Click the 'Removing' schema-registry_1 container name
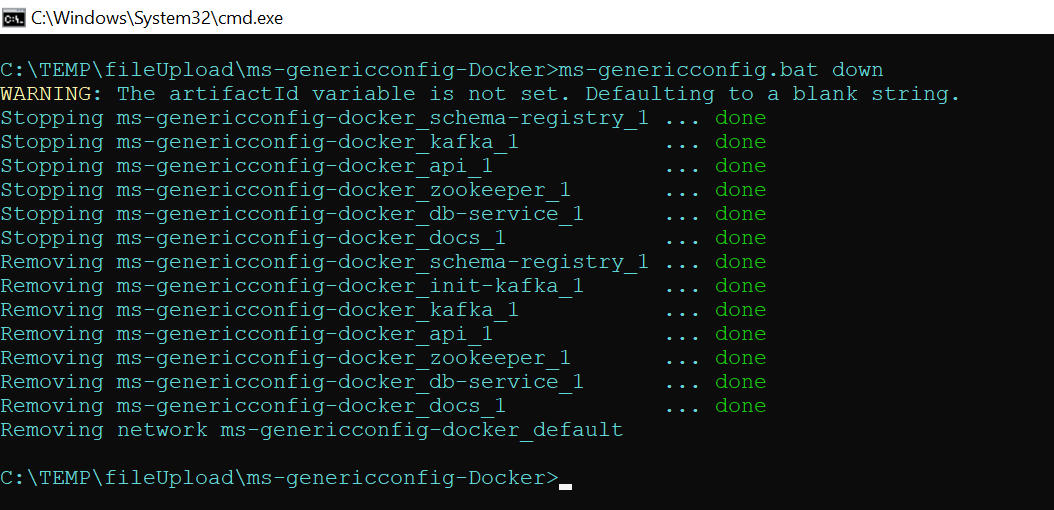The height and width of the screenshot is (510, 1054). click(x=382, y=262)
